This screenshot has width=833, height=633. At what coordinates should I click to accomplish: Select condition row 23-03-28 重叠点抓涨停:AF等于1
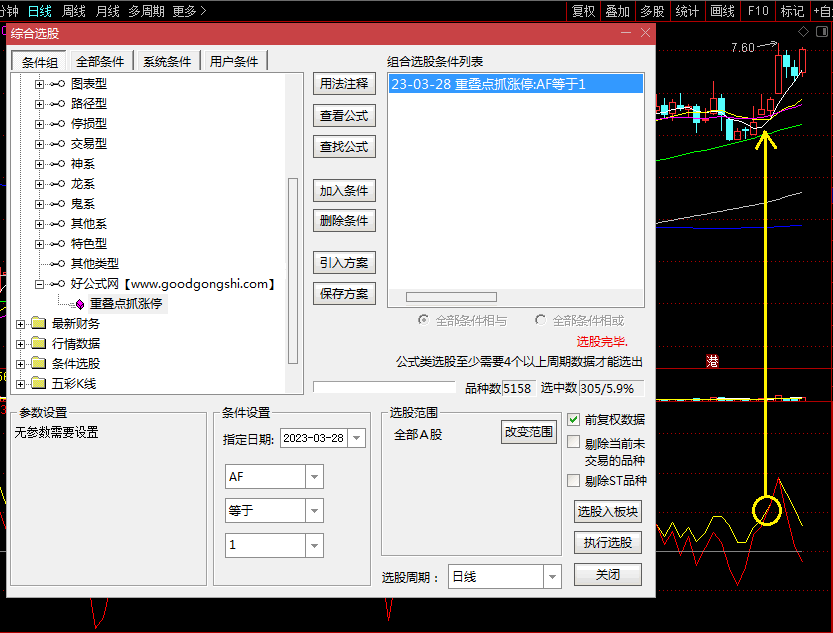(516, 84)
